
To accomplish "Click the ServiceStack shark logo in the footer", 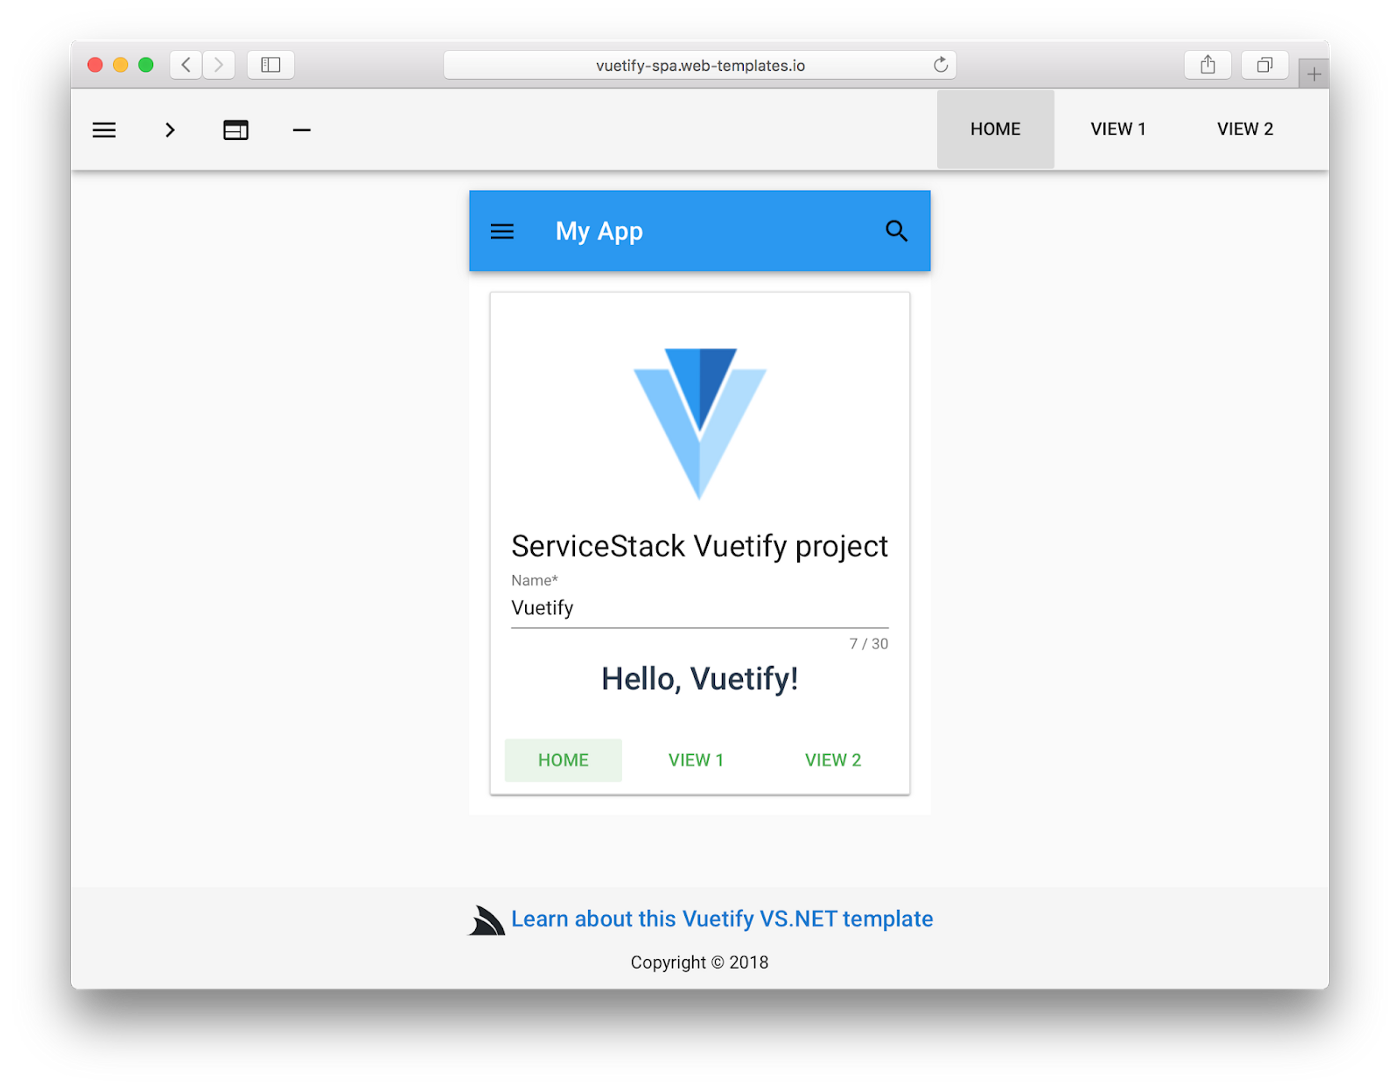I will tap(485, 919).
